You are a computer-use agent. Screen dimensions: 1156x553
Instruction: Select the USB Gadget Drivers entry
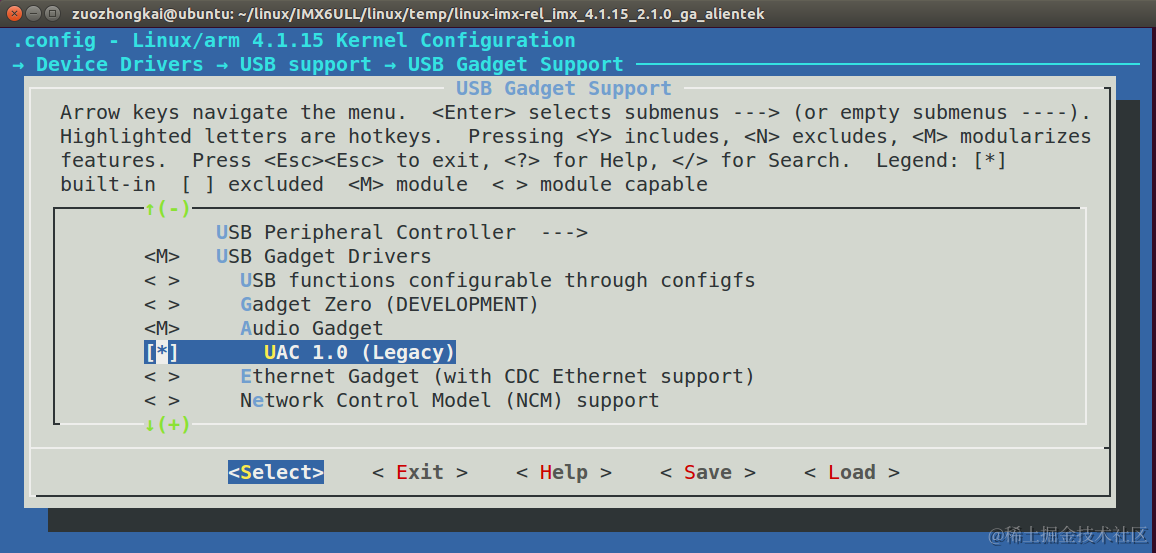324,257
